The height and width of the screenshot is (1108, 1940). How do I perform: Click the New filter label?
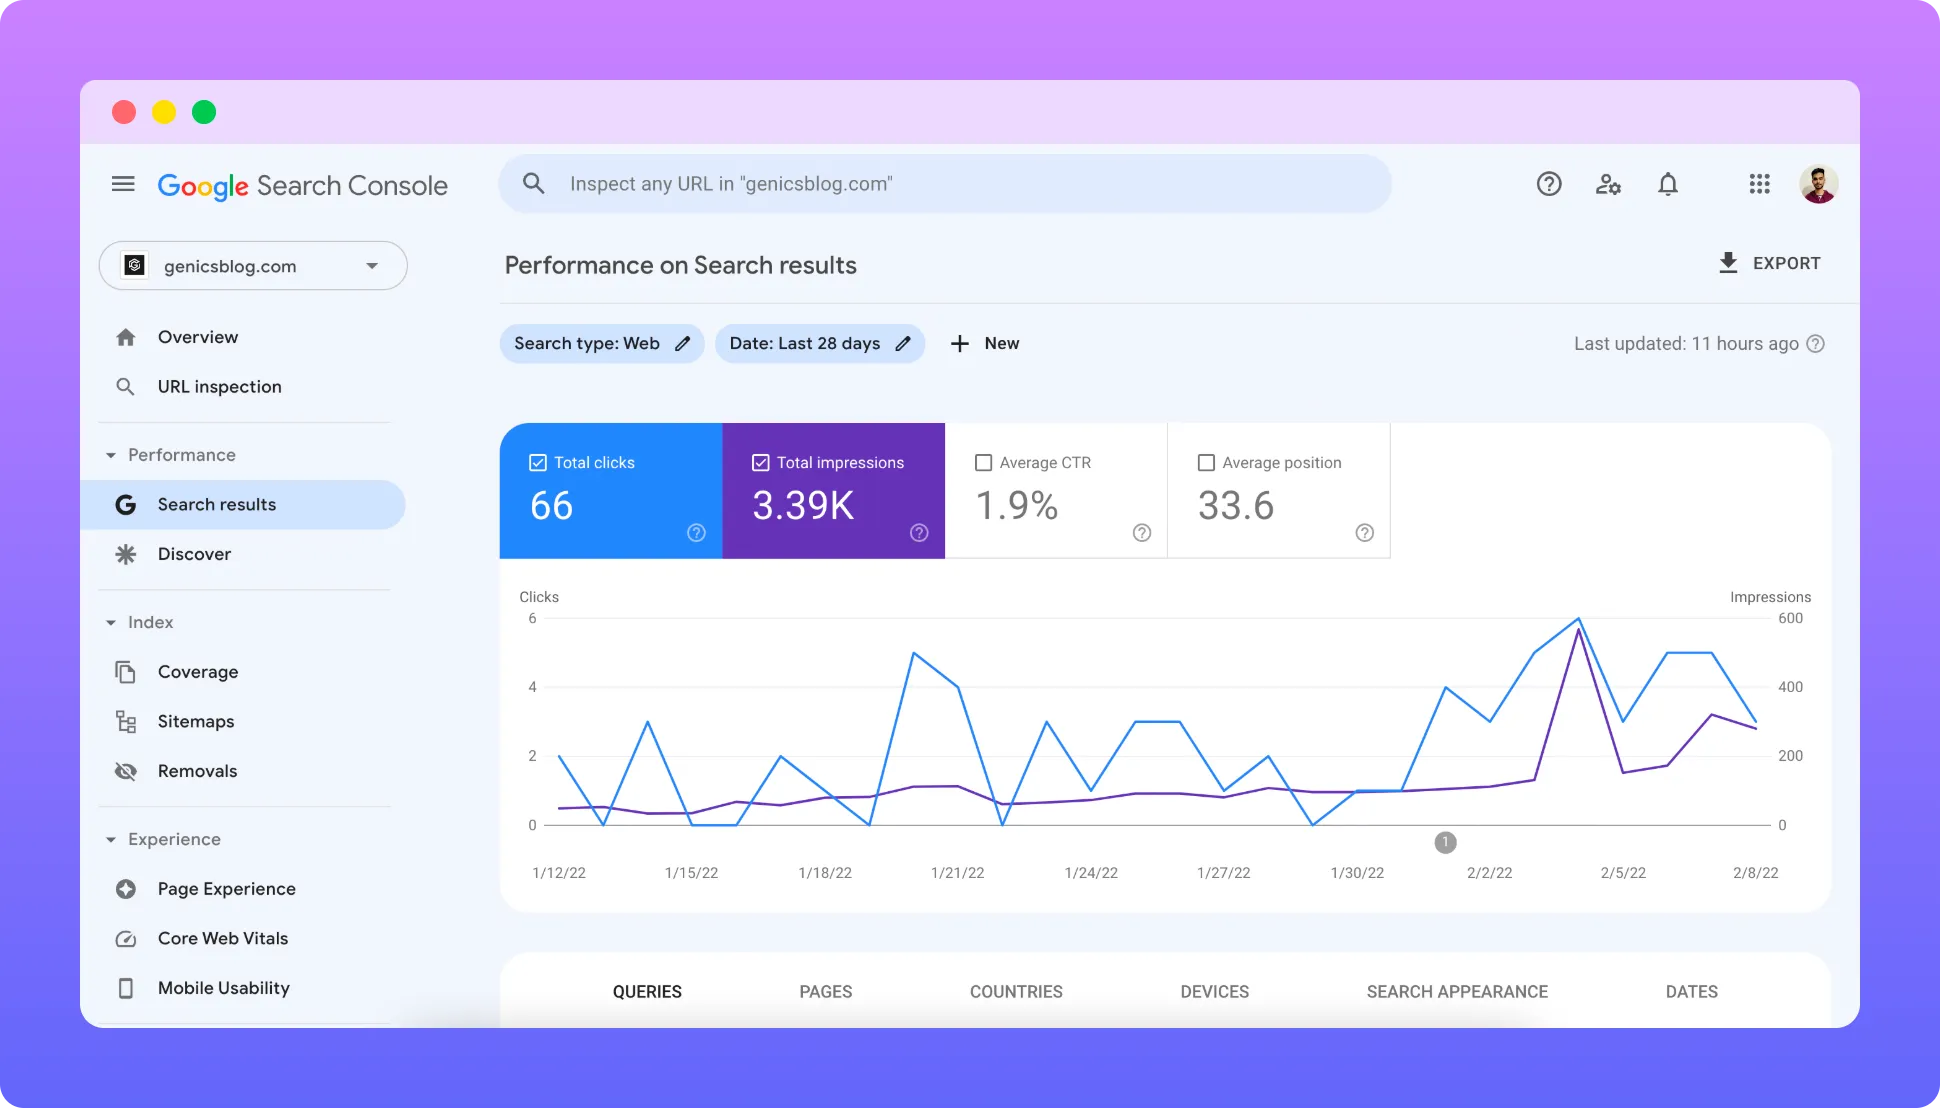[1002, 344]
